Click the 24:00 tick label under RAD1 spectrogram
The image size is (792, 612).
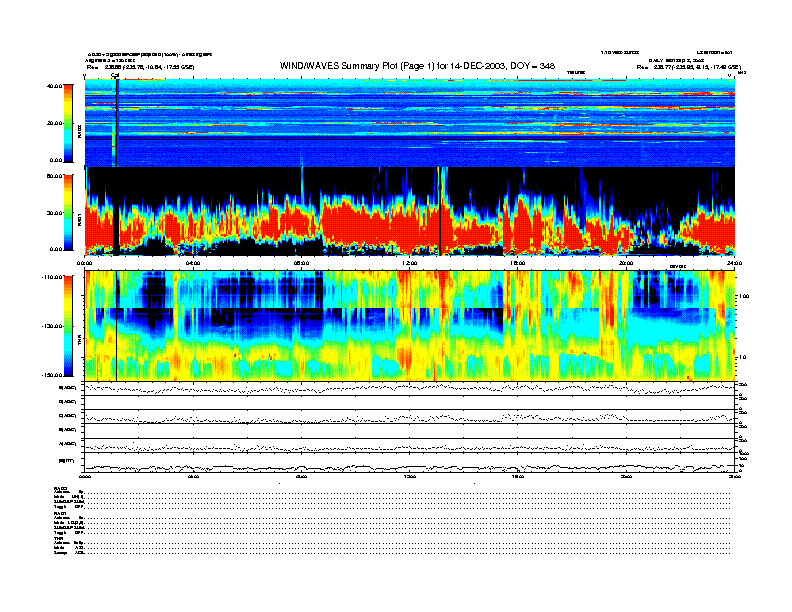[734, 263]
